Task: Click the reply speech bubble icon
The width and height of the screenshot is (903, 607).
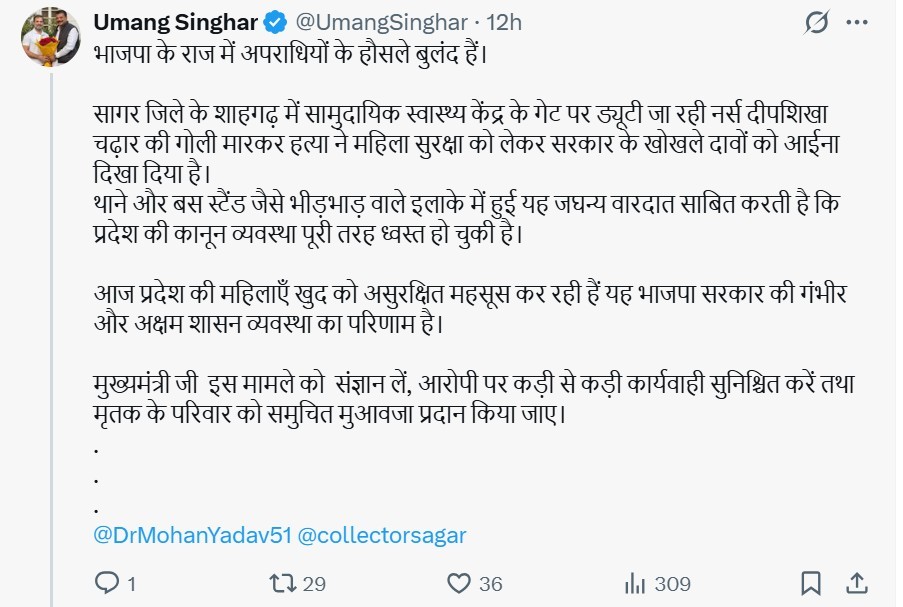Action: pyautogui.click(x=106, y=581)
